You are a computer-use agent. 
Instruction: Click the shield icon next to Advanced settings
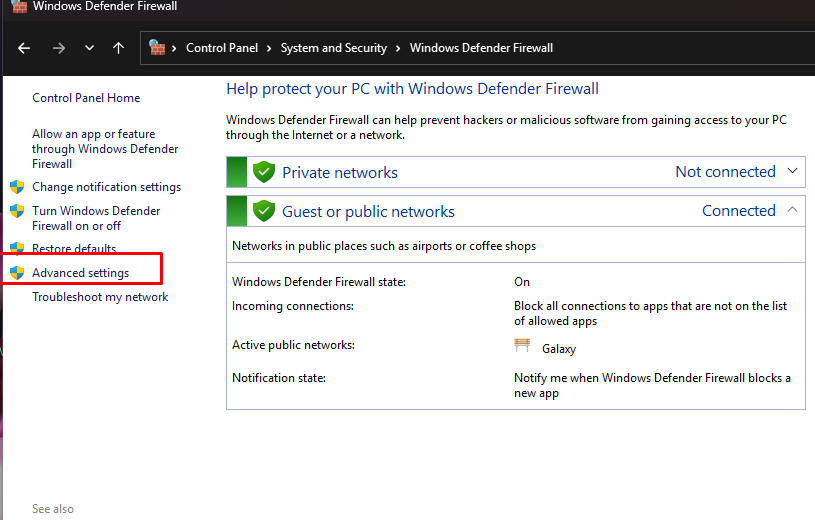[16, 273]
